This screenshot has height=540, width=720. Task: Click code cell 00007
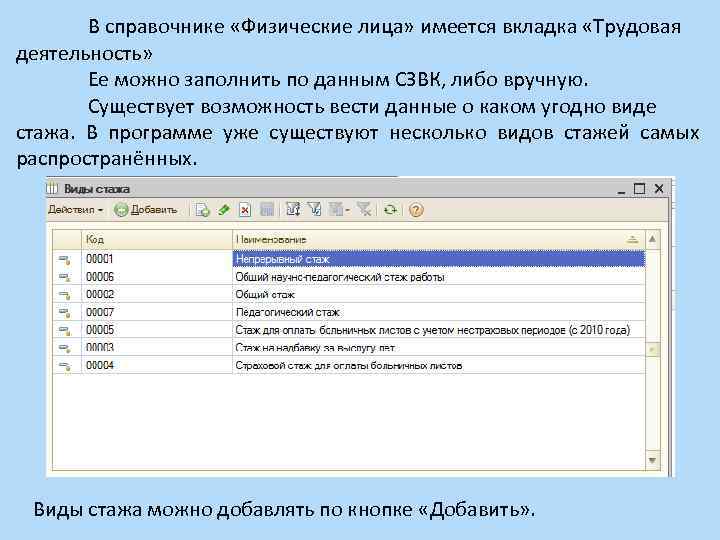coord(157,312)
